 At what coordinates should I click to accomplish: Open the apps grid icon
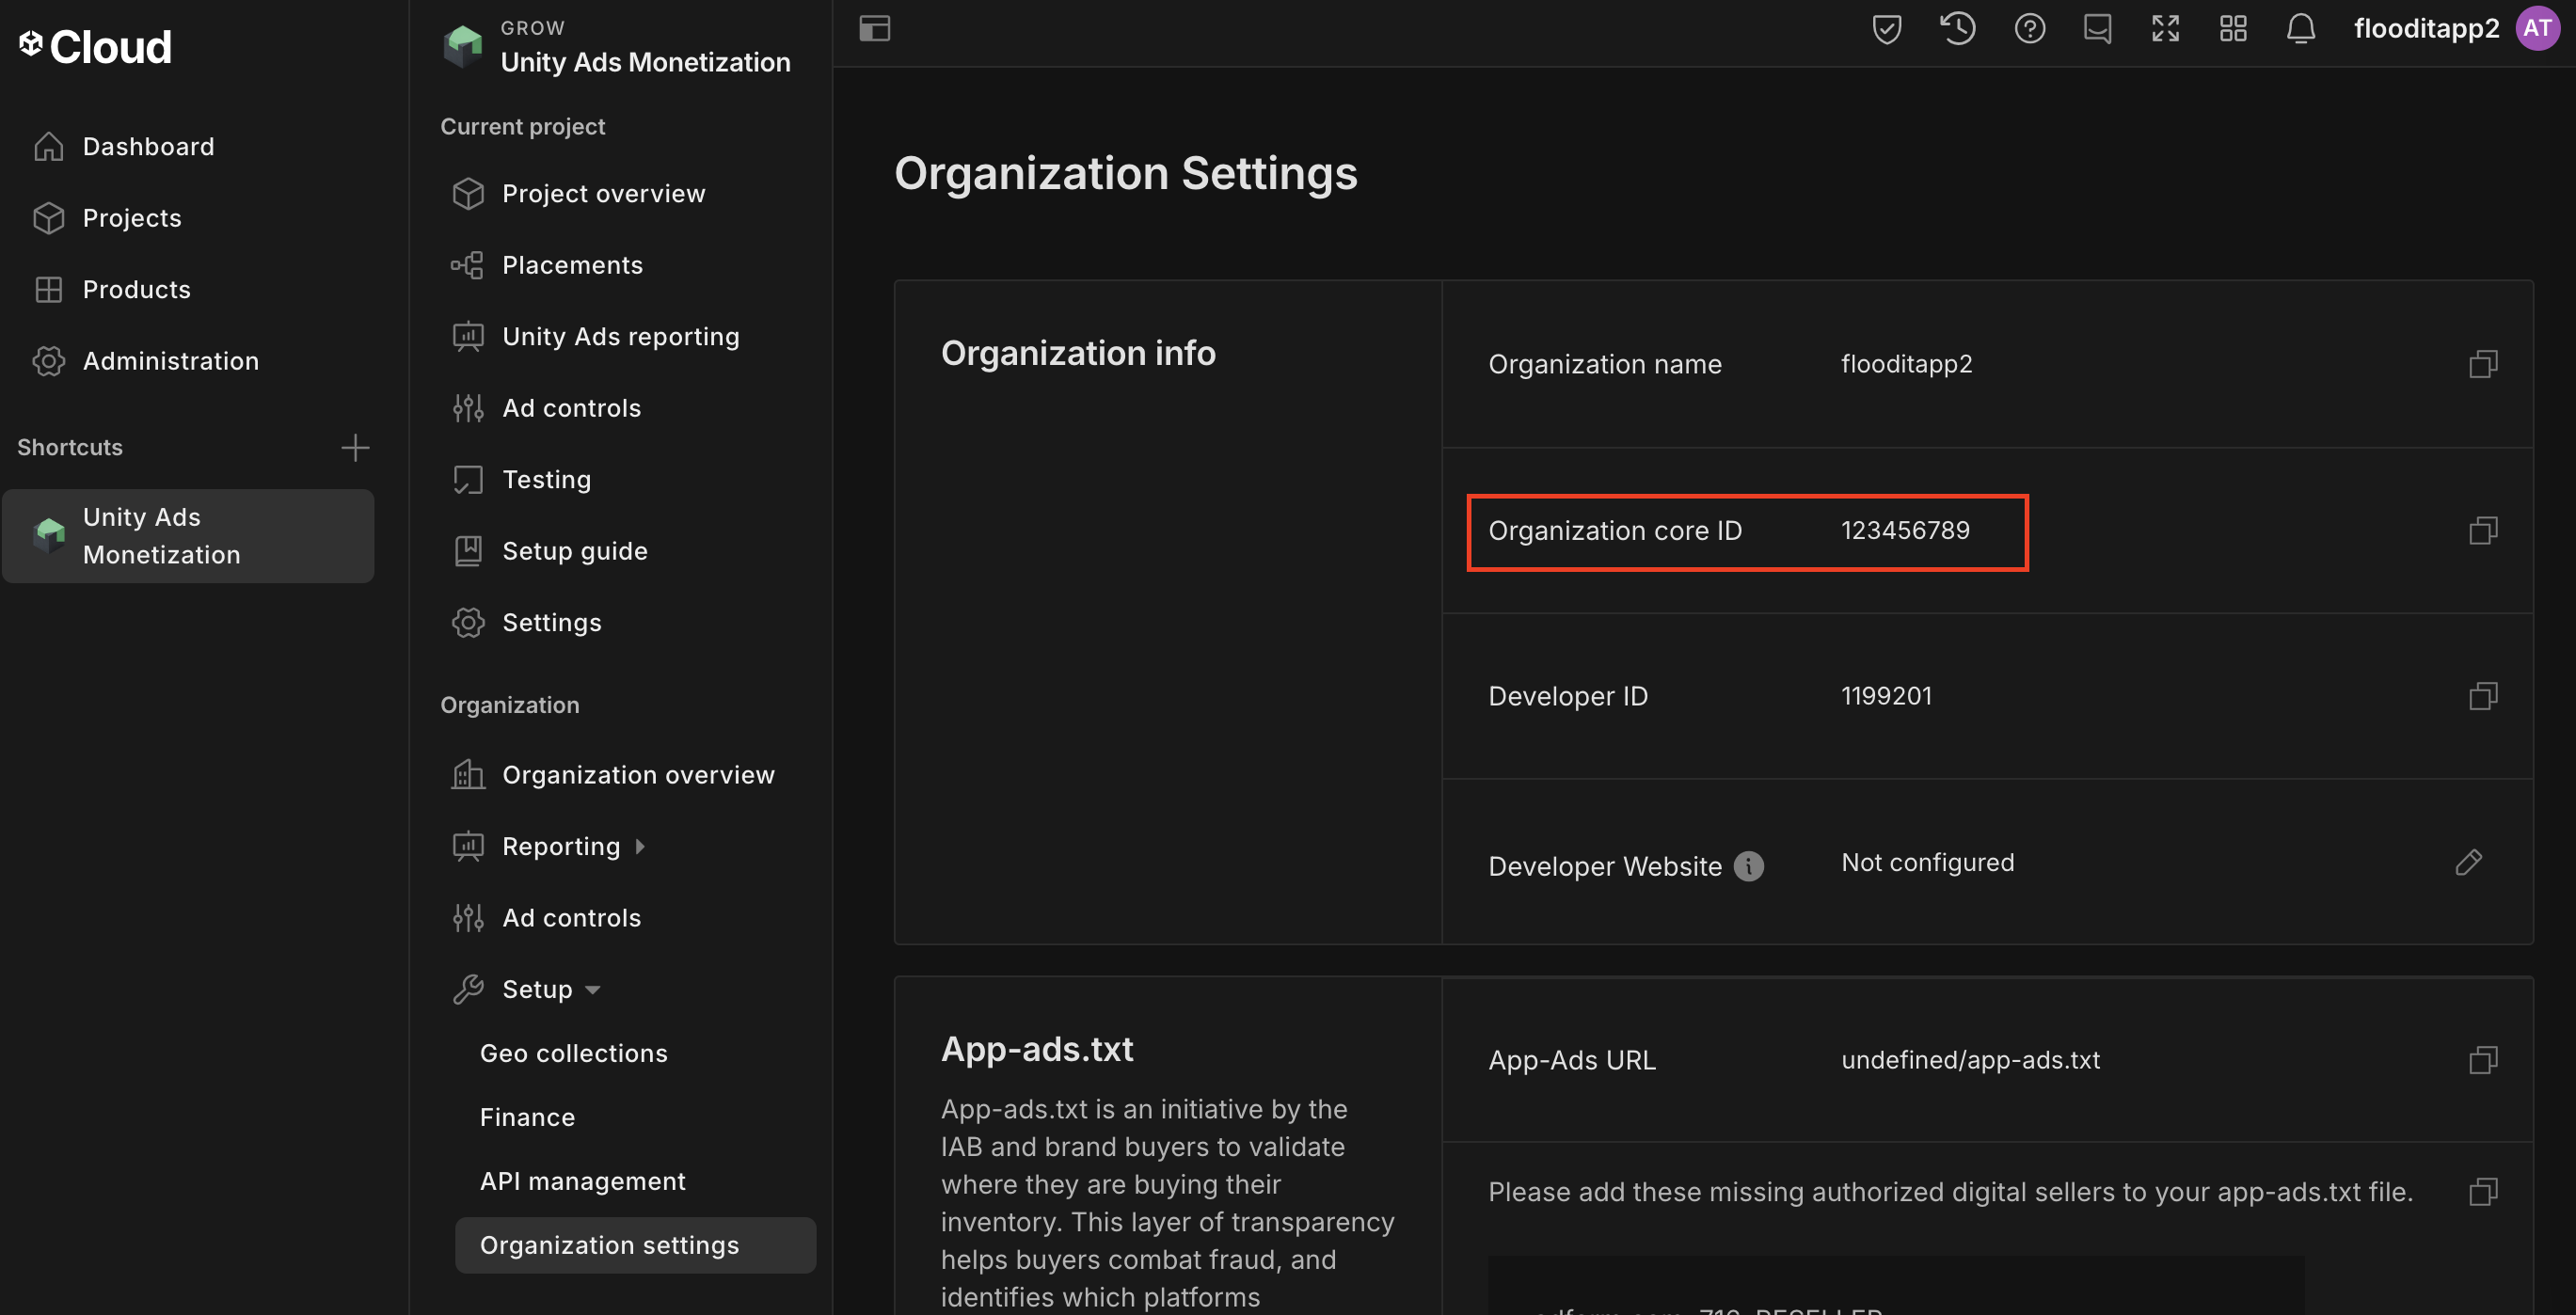[x=2232, y=28]
